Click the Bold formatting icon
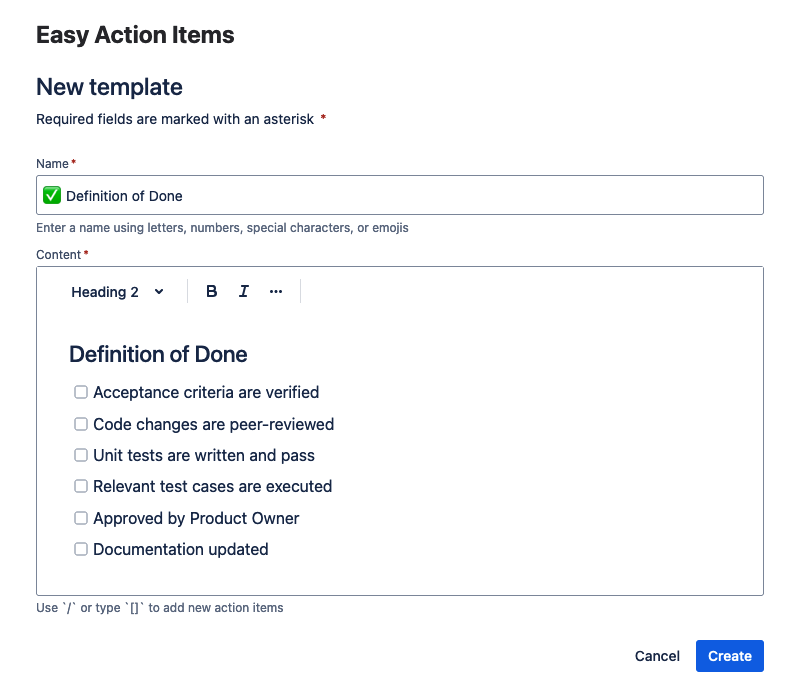The width and height of the screenshot is (801, 688). (211, 292)
